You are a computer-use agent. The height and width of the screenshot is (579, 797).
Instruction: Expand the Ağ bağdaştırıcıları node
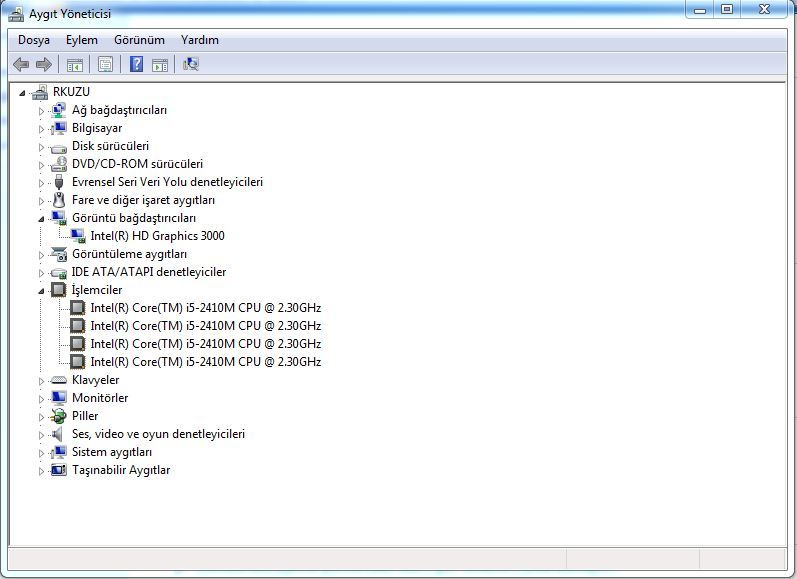(42, 111)
